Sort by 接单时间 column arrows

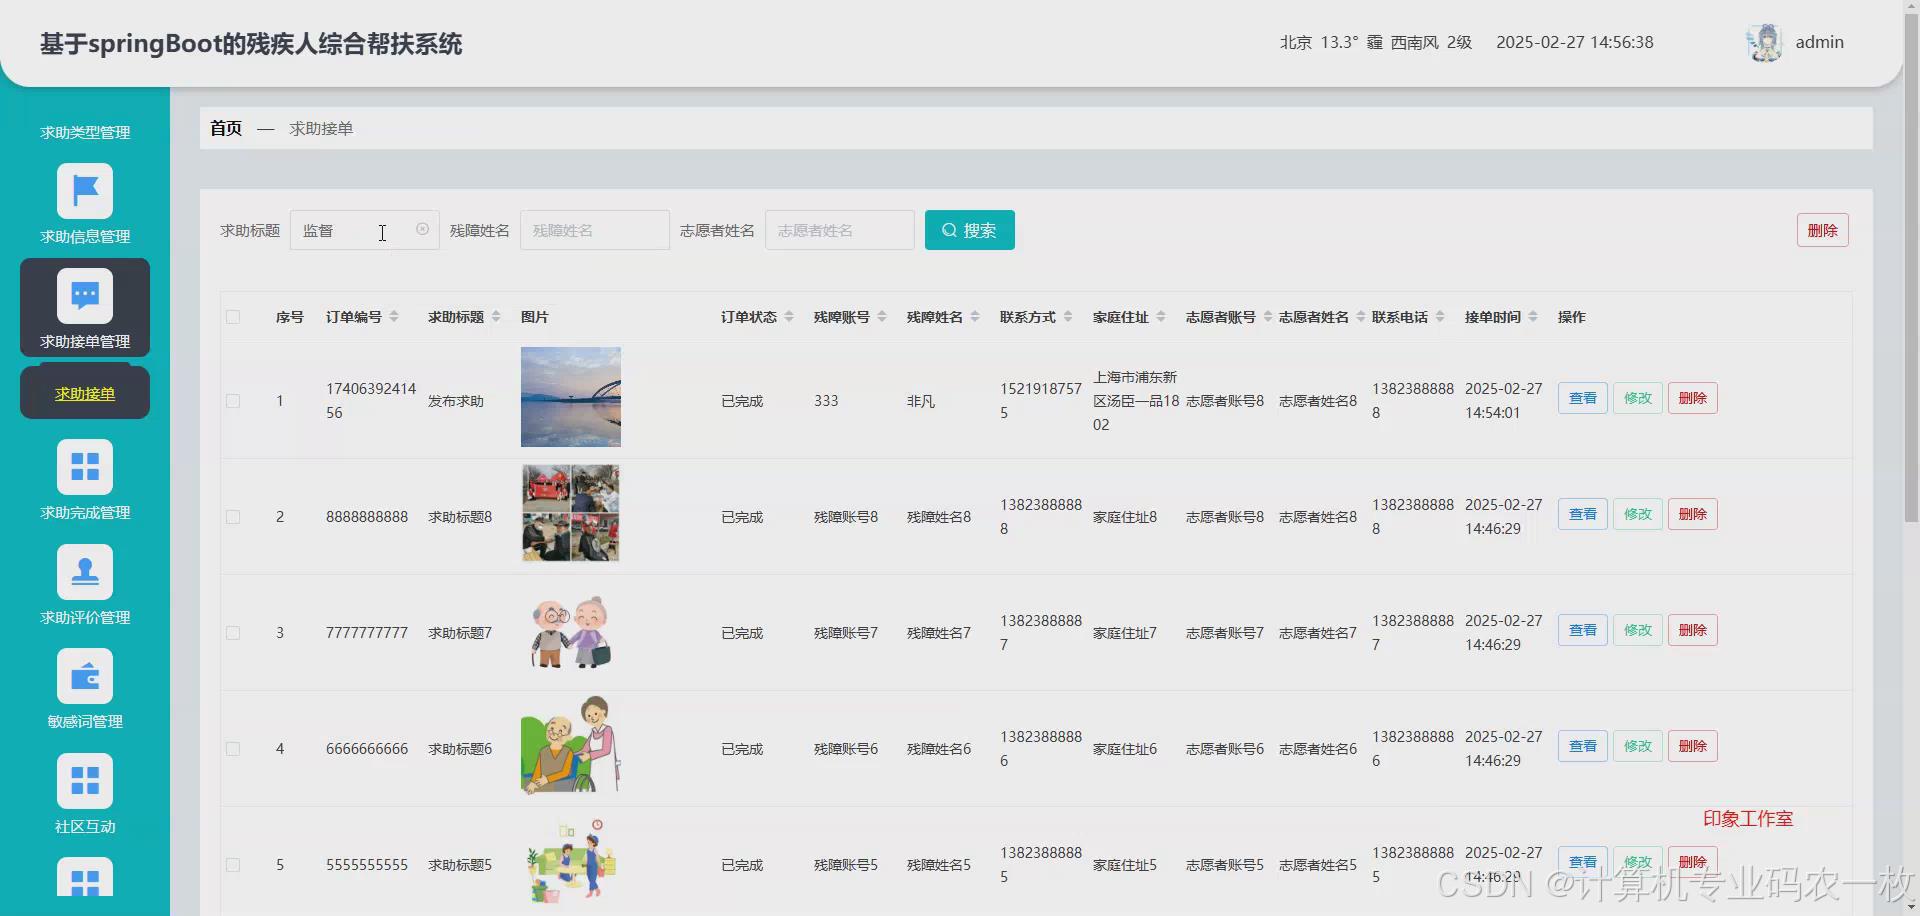point(1535,316)
